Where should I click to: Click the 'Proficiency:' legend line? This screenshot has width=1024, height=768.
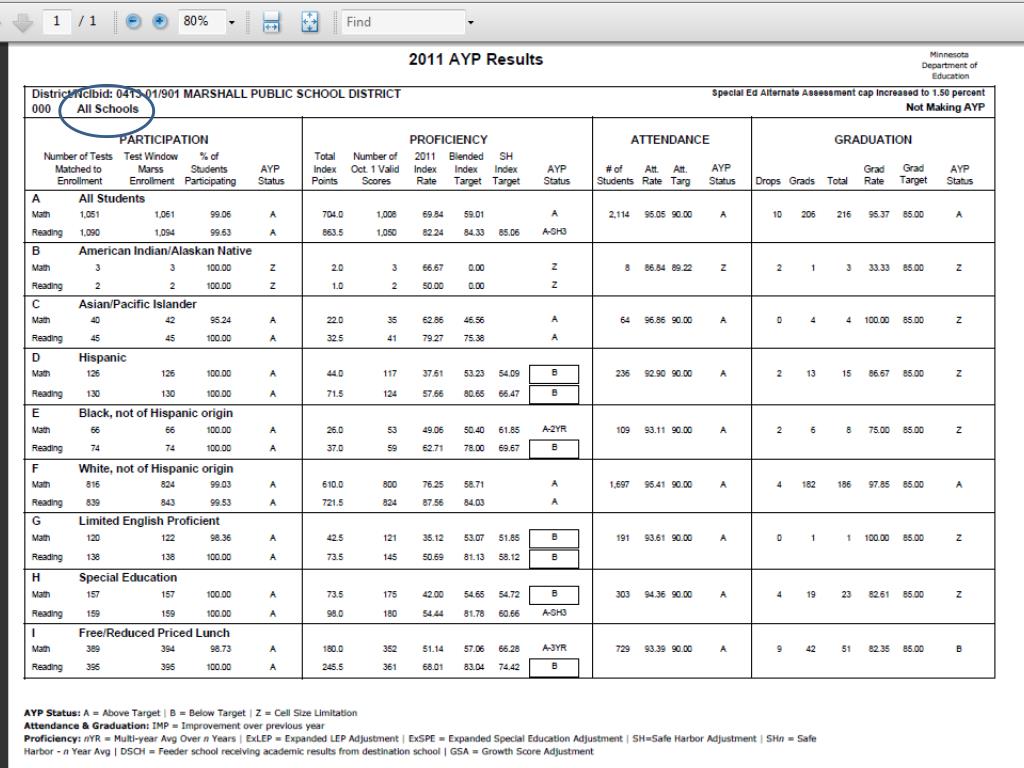[x=420, y=745]
